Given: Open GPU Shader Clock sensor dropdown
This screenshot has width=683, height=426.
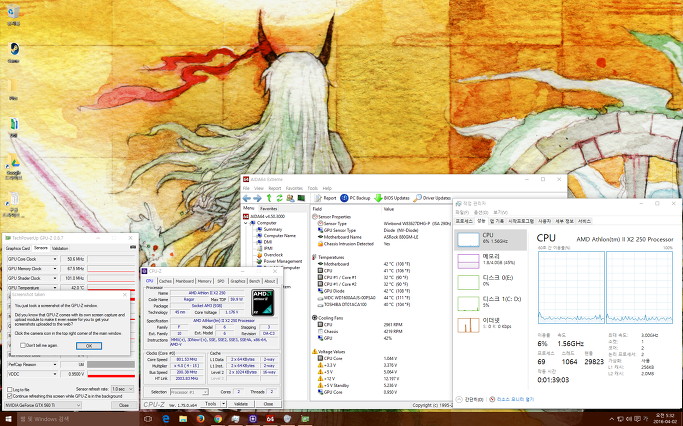Looking at the screenshot, I should (55, 278).
